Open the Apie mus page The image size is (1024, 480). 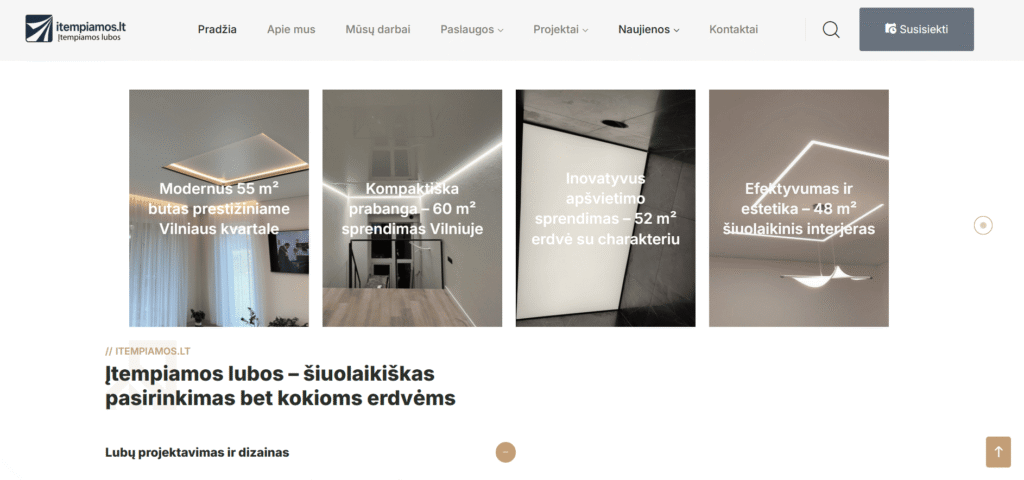click(x=291, y=29)
